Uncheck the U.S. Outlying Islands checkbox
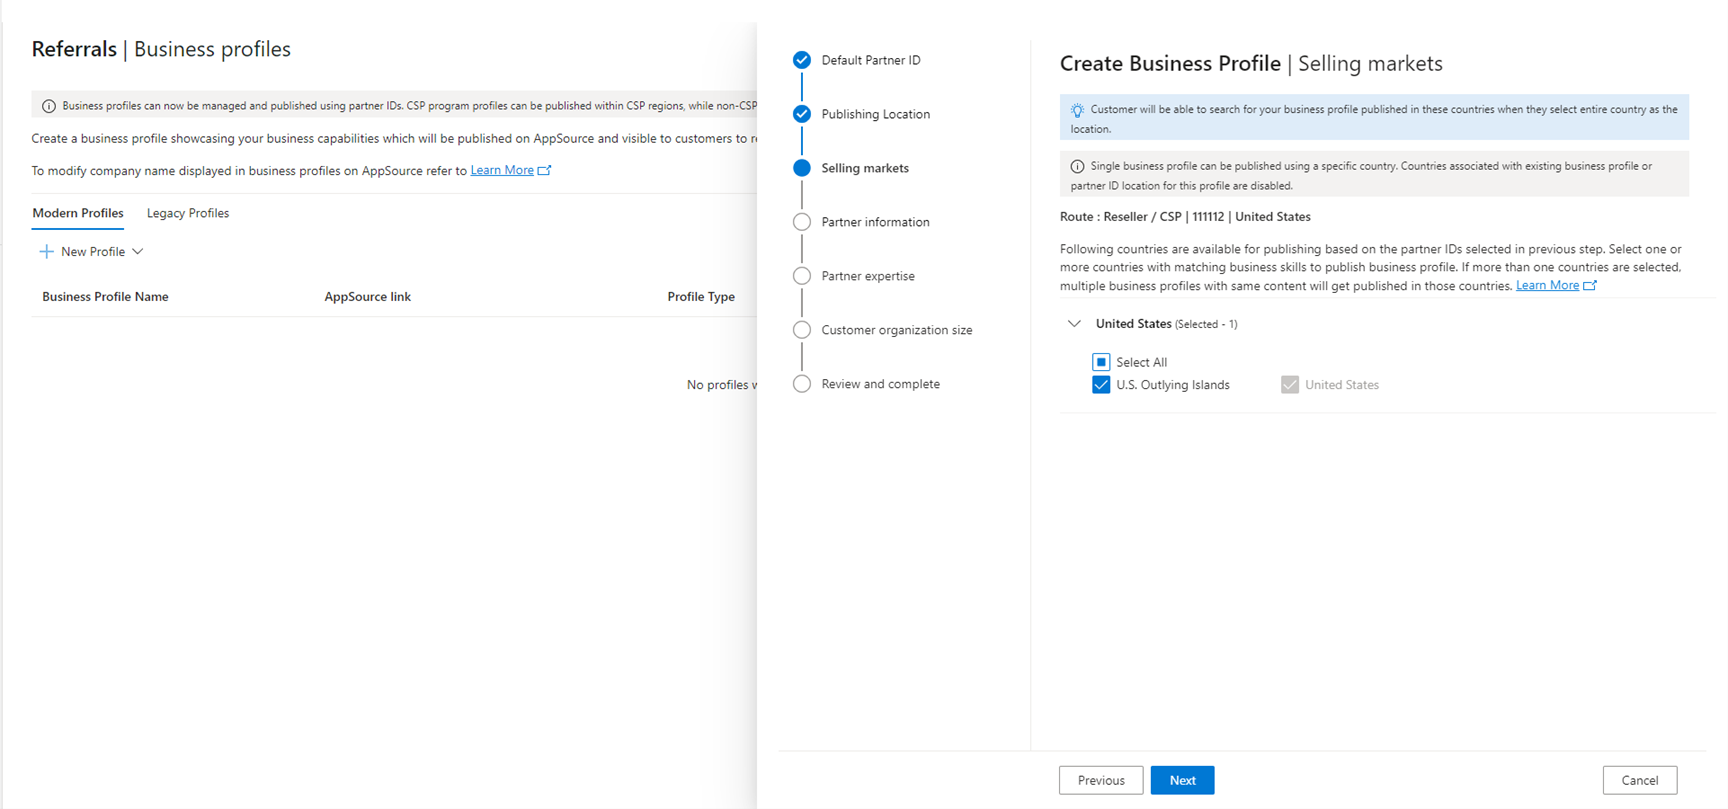 (1101, 385)
